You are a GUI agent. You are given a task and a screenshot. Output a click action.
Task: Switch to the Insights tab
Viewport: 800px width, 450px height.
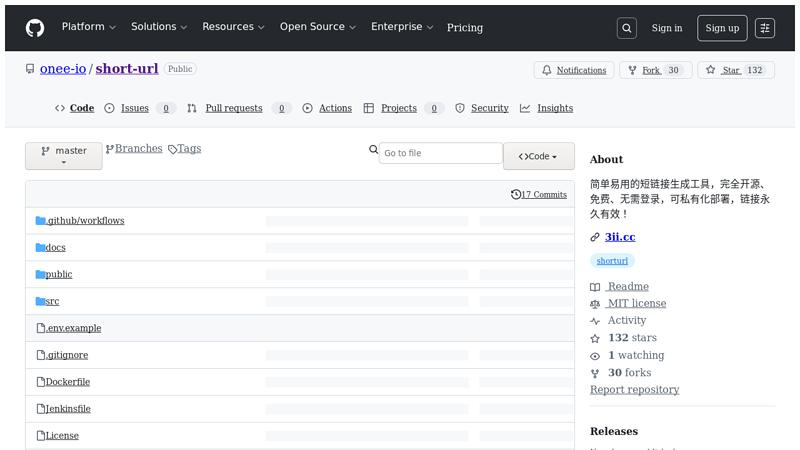[555, 108]
